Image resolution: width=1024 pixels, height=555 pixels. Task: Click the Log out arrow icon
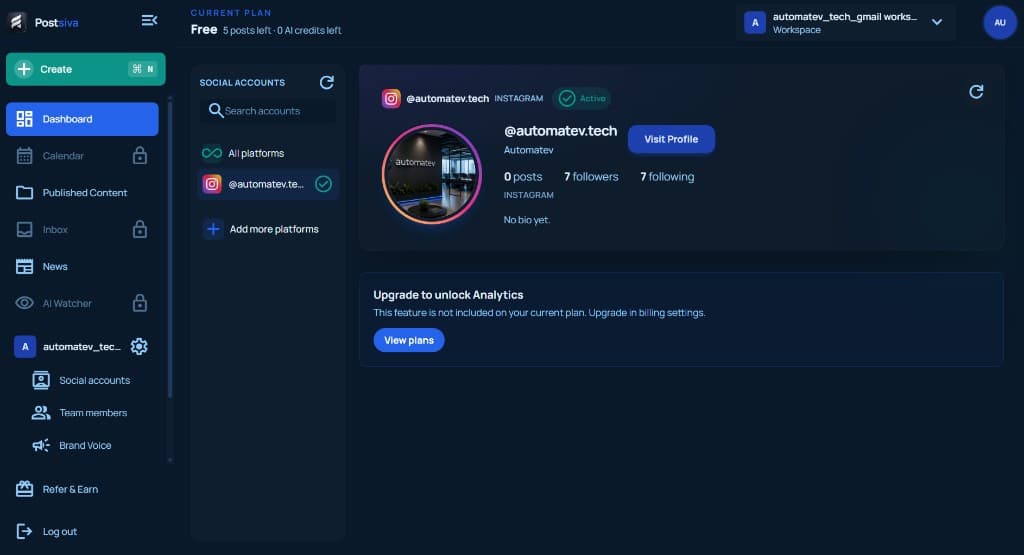tap(24, 531)
